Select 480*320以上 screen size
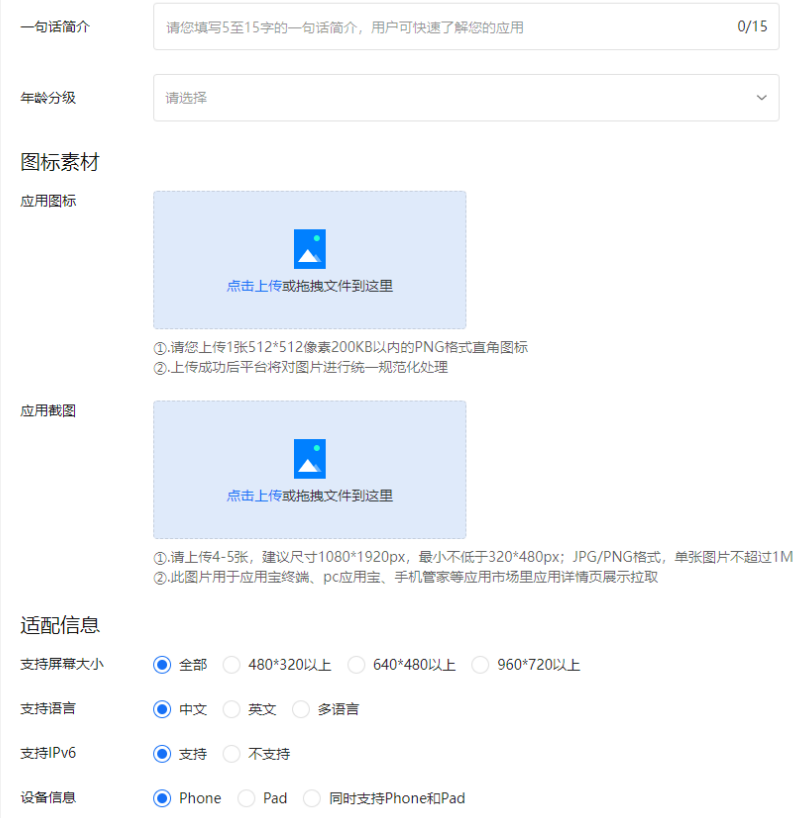 tap(232, 665)
